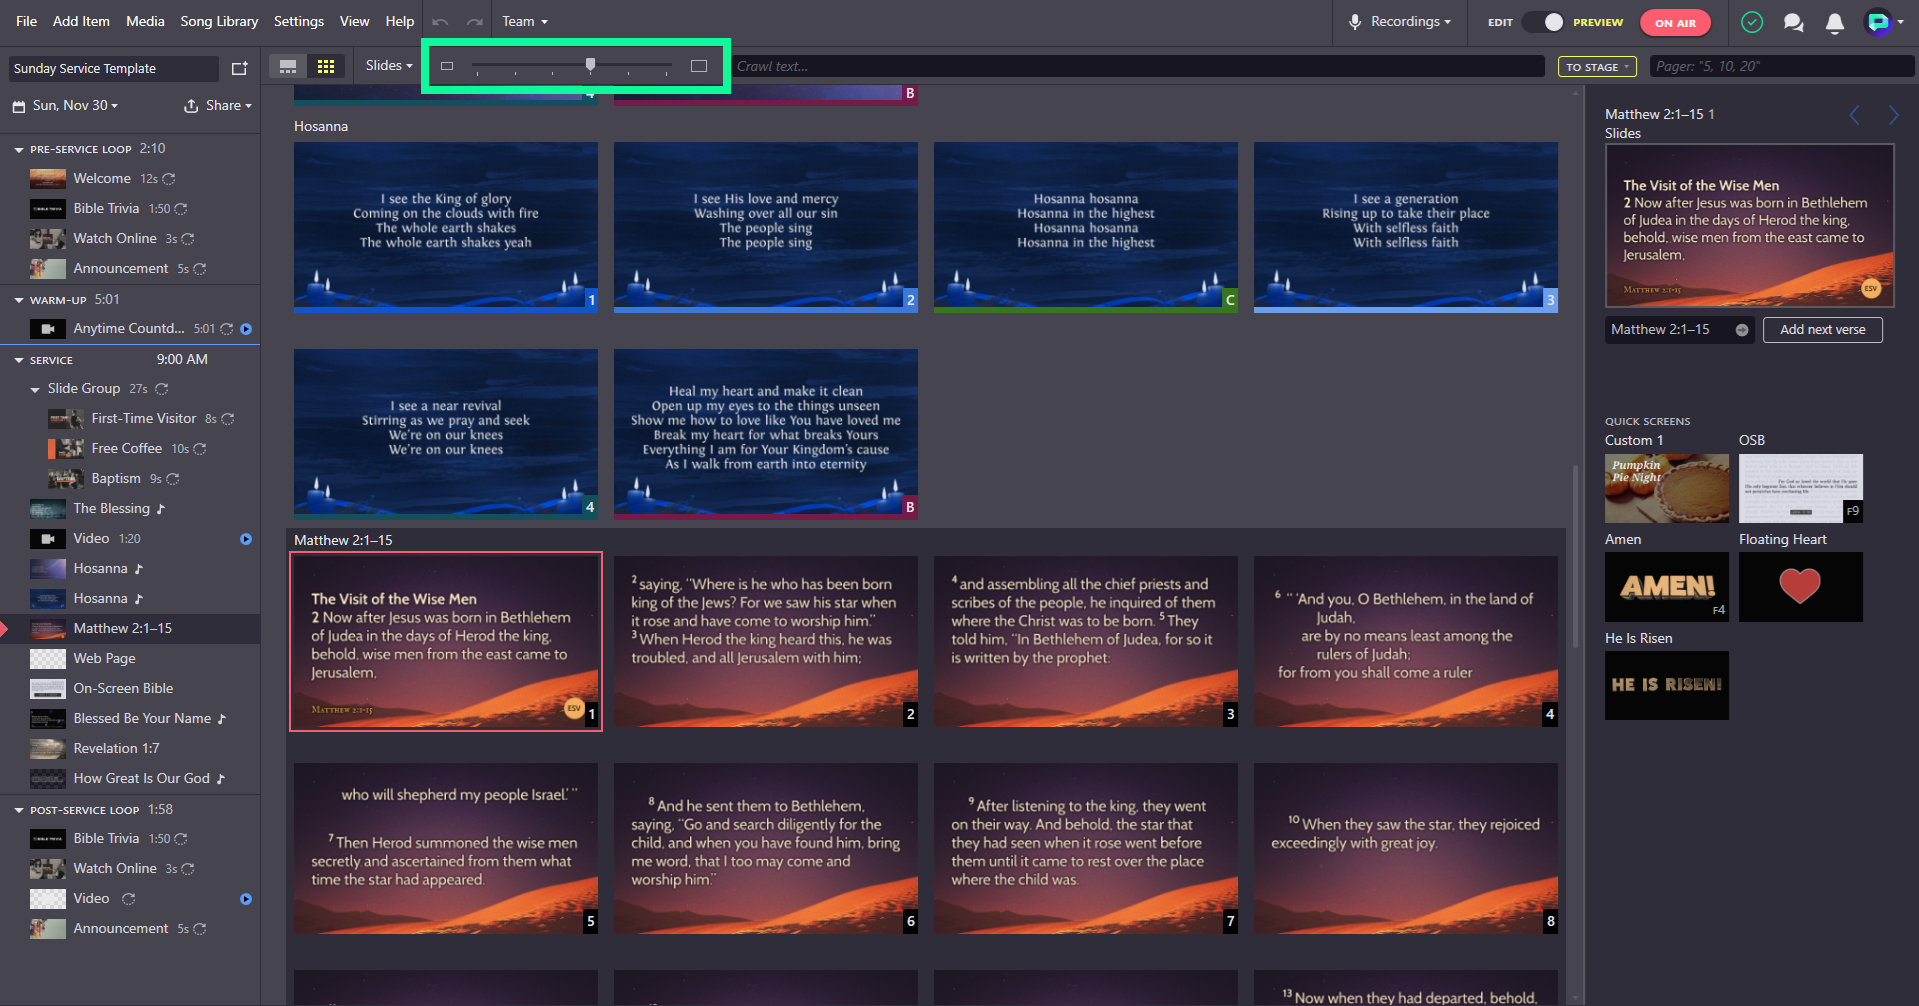
Task: Select the On-Screen Bible service item
Action: [130, 688]
